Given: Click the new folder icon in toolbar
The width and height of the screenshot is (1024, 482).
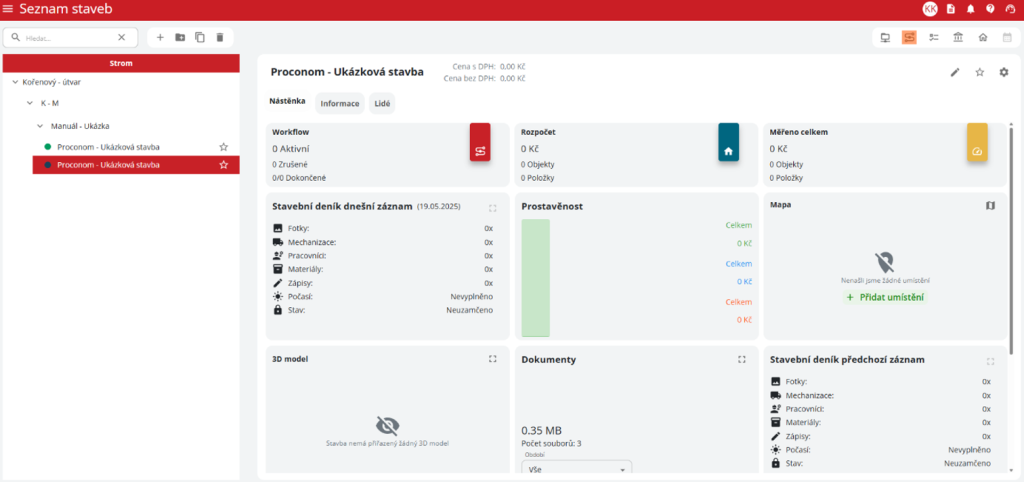Looking at the screenshot, I should [x=180, y=37].
